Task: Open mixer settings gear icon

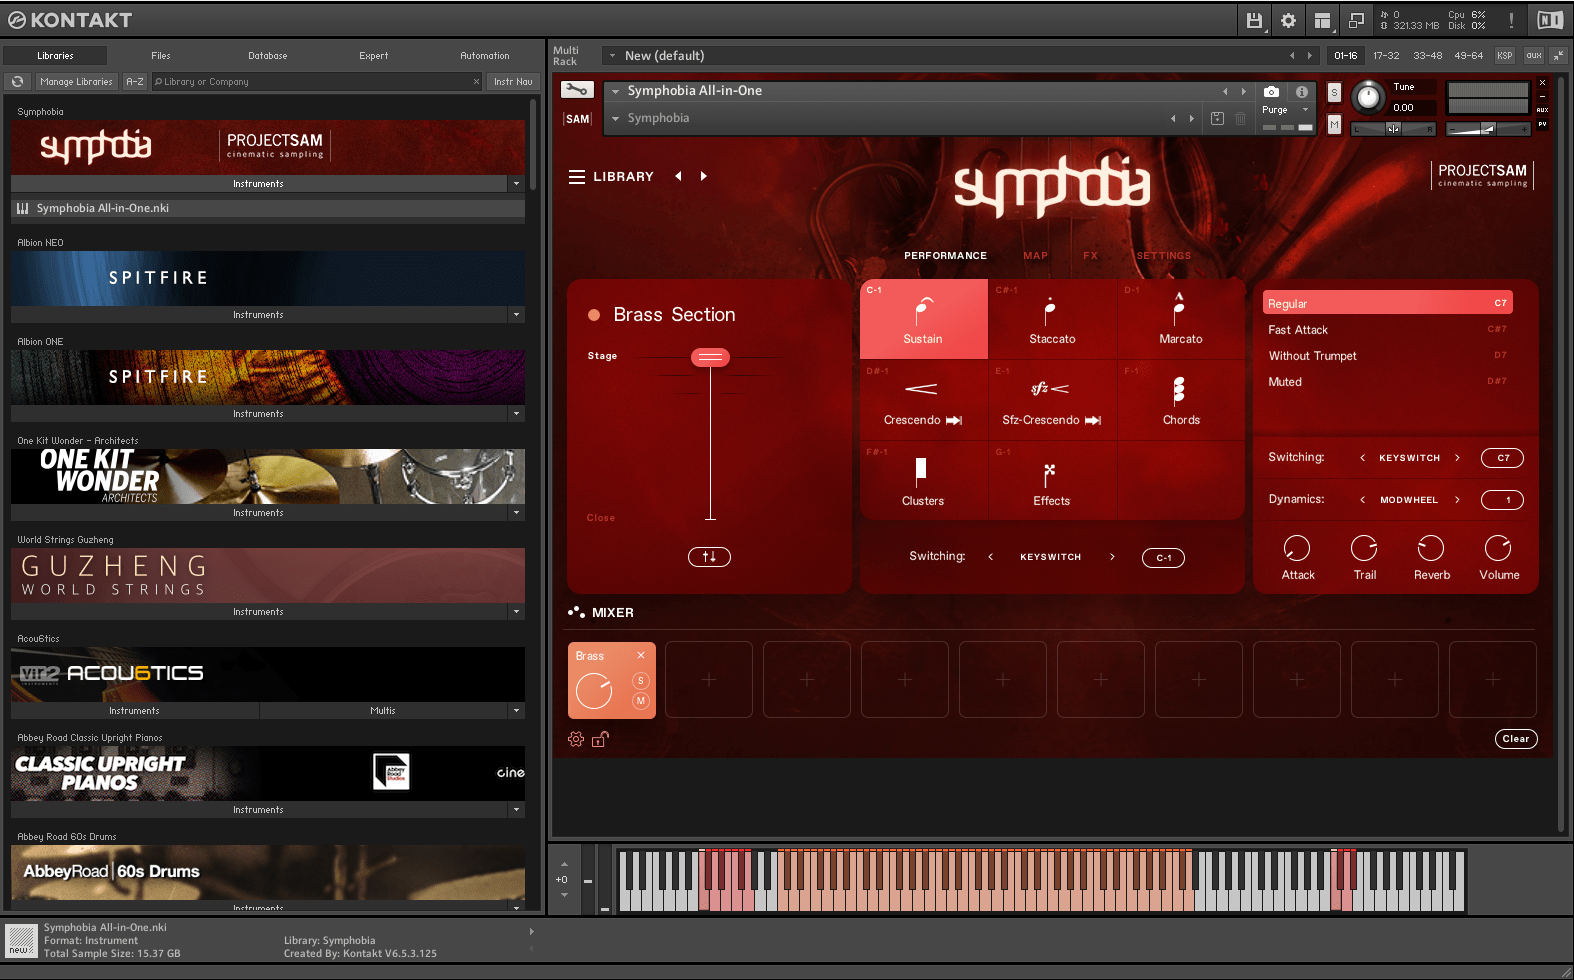Action: [576, 739]
